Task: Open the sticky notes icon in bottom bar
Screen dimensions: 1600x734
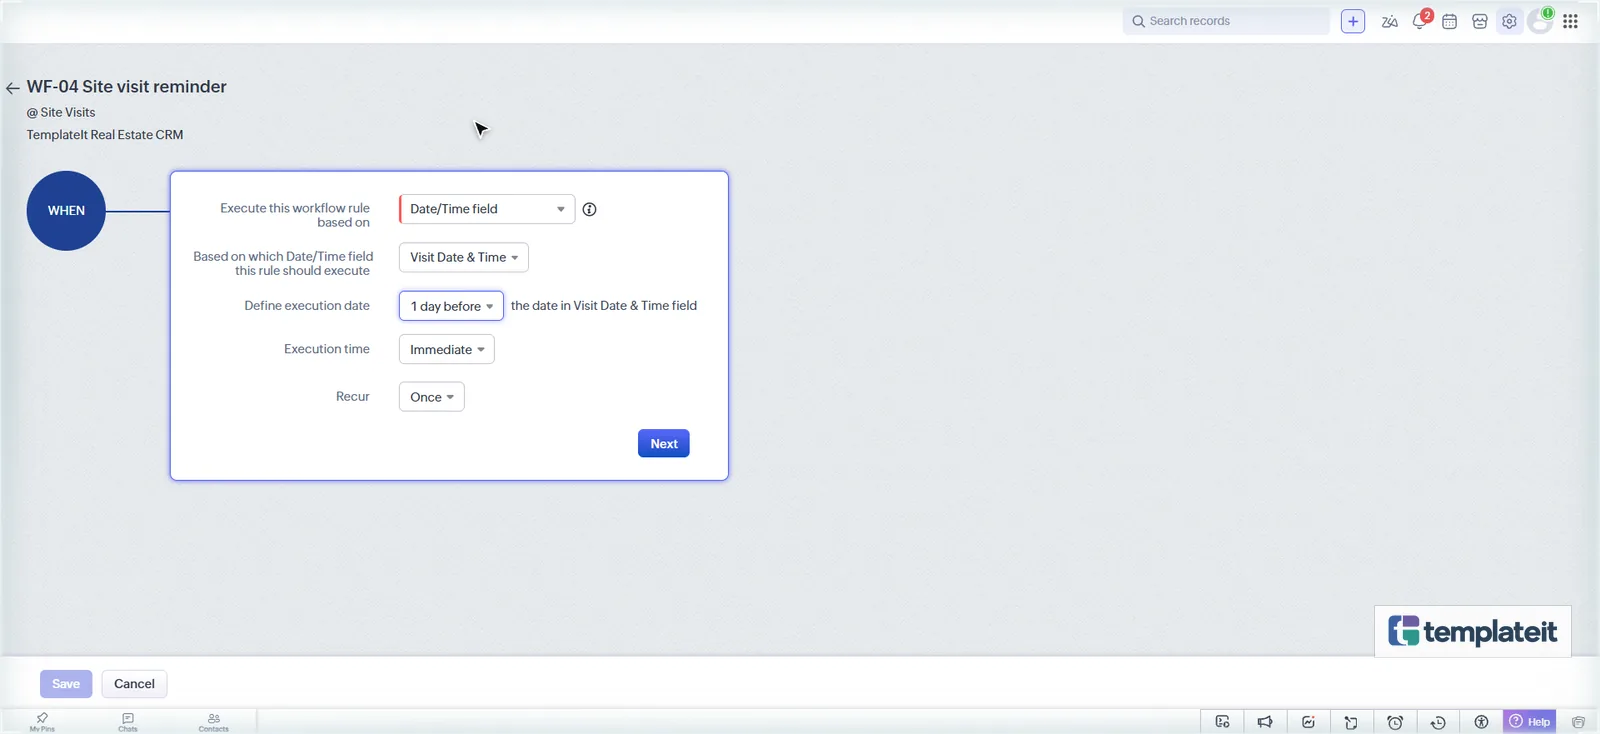Action: (1351, 722)
